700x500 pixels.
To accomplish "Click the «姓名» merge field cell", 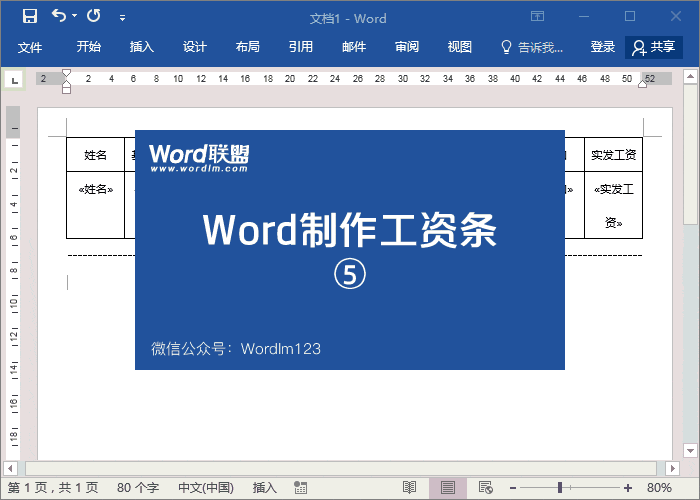I will click(x=96, y=204).
